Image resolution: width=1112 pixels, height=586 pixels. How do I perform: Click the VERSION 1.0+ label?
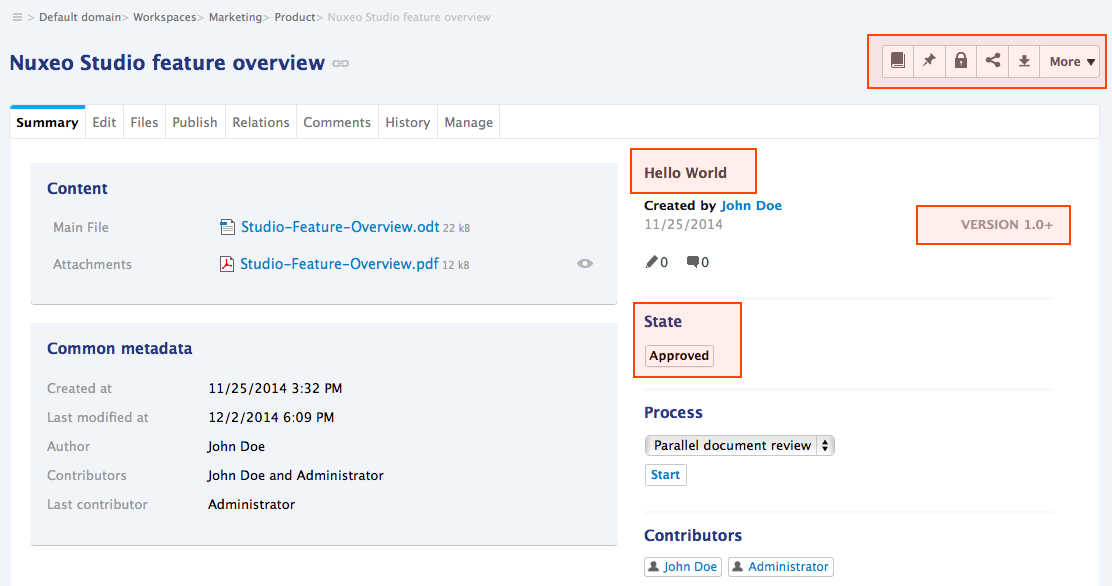click(1007, 224)
